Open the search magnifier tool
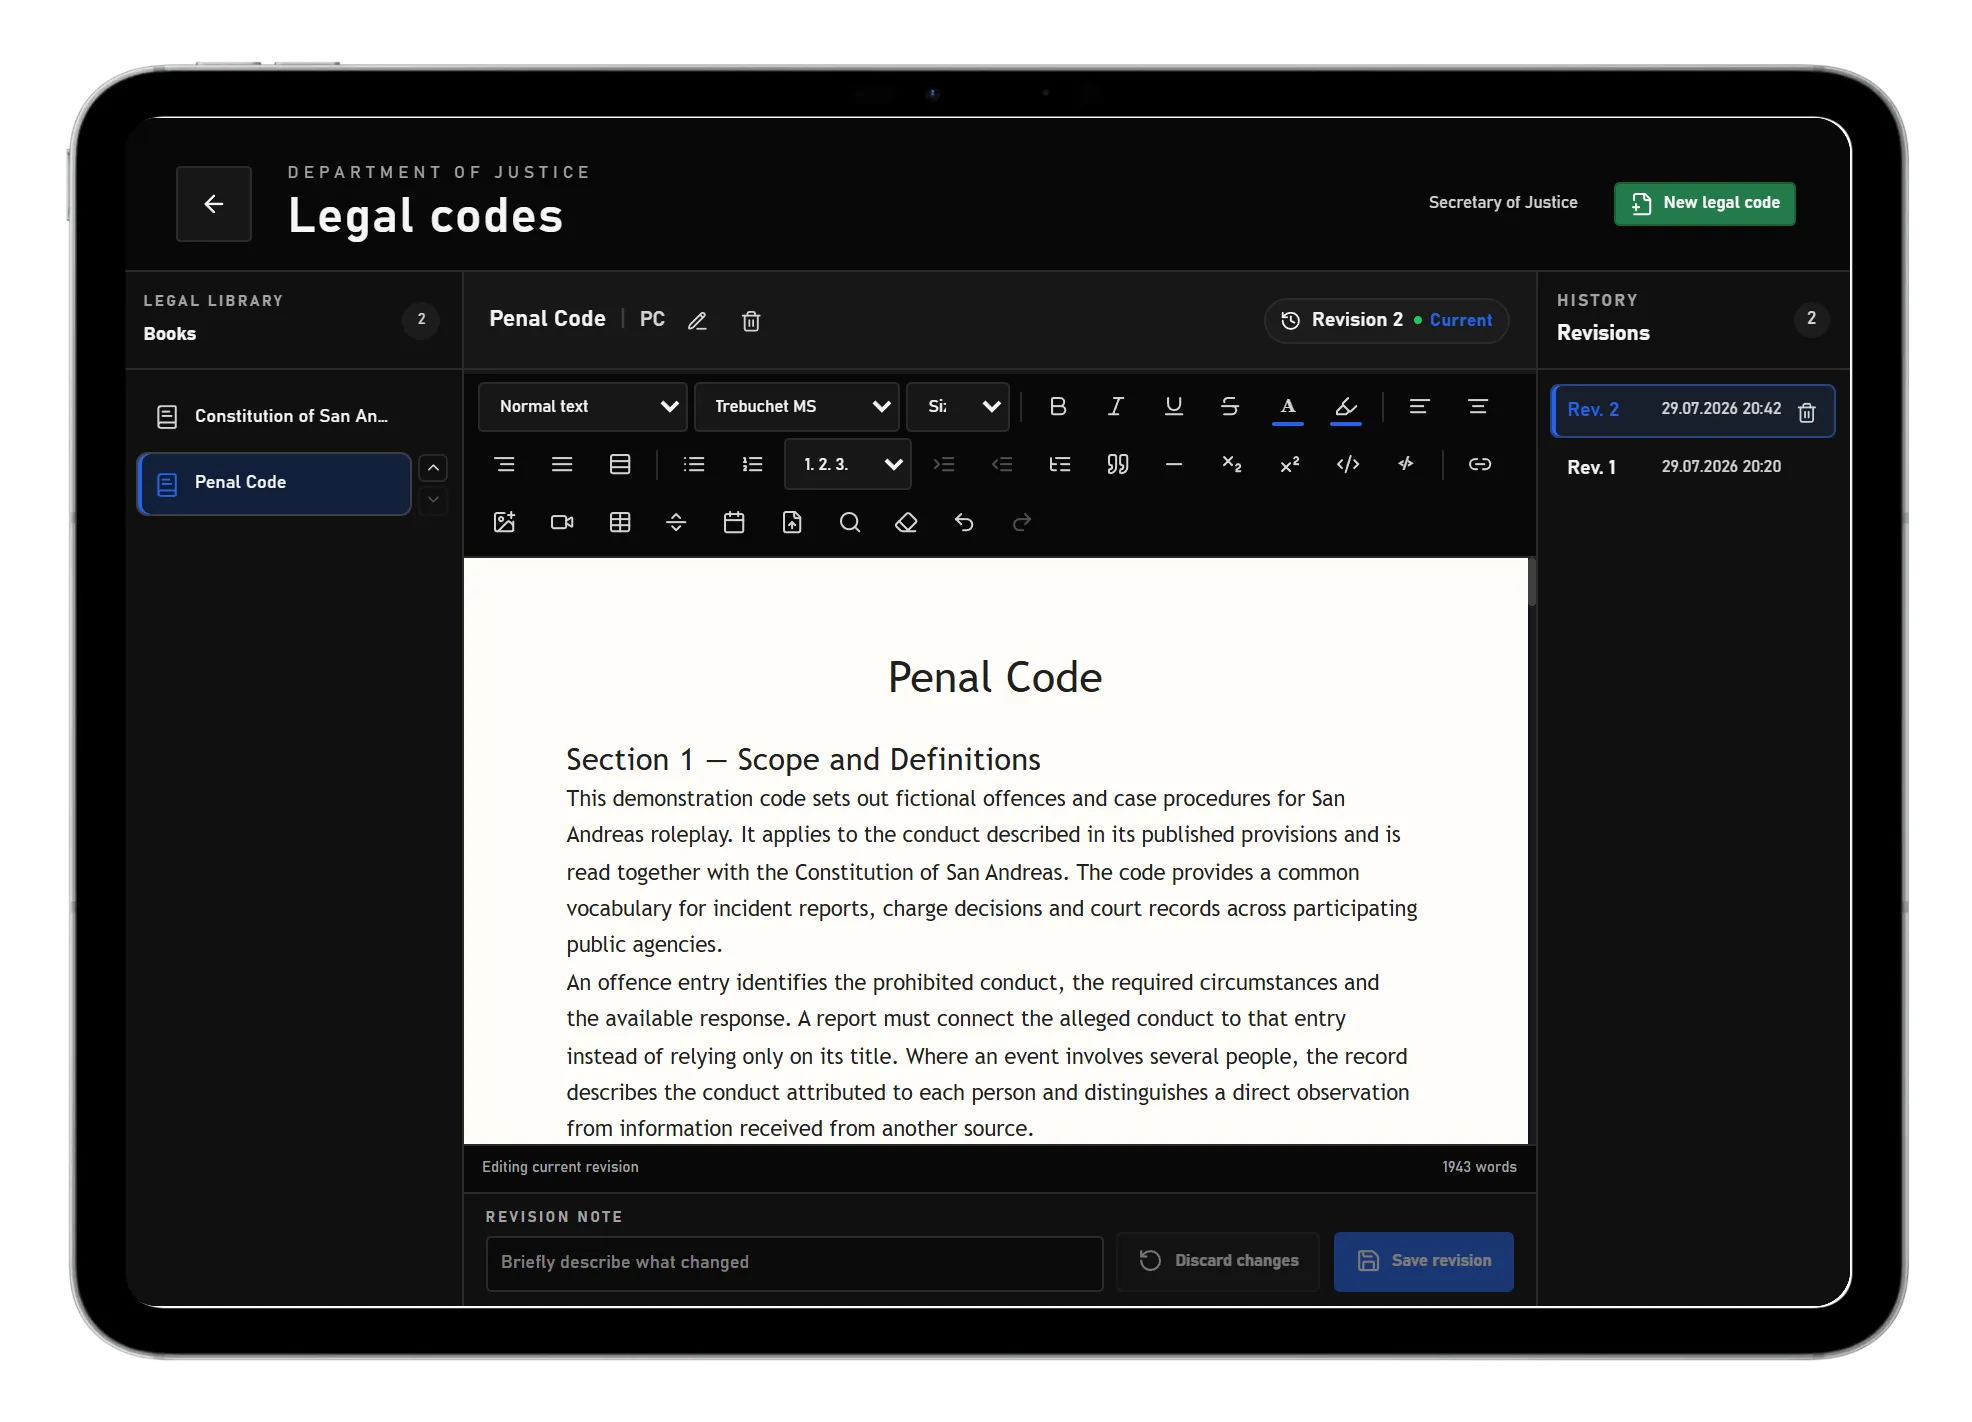 (850, 522)
